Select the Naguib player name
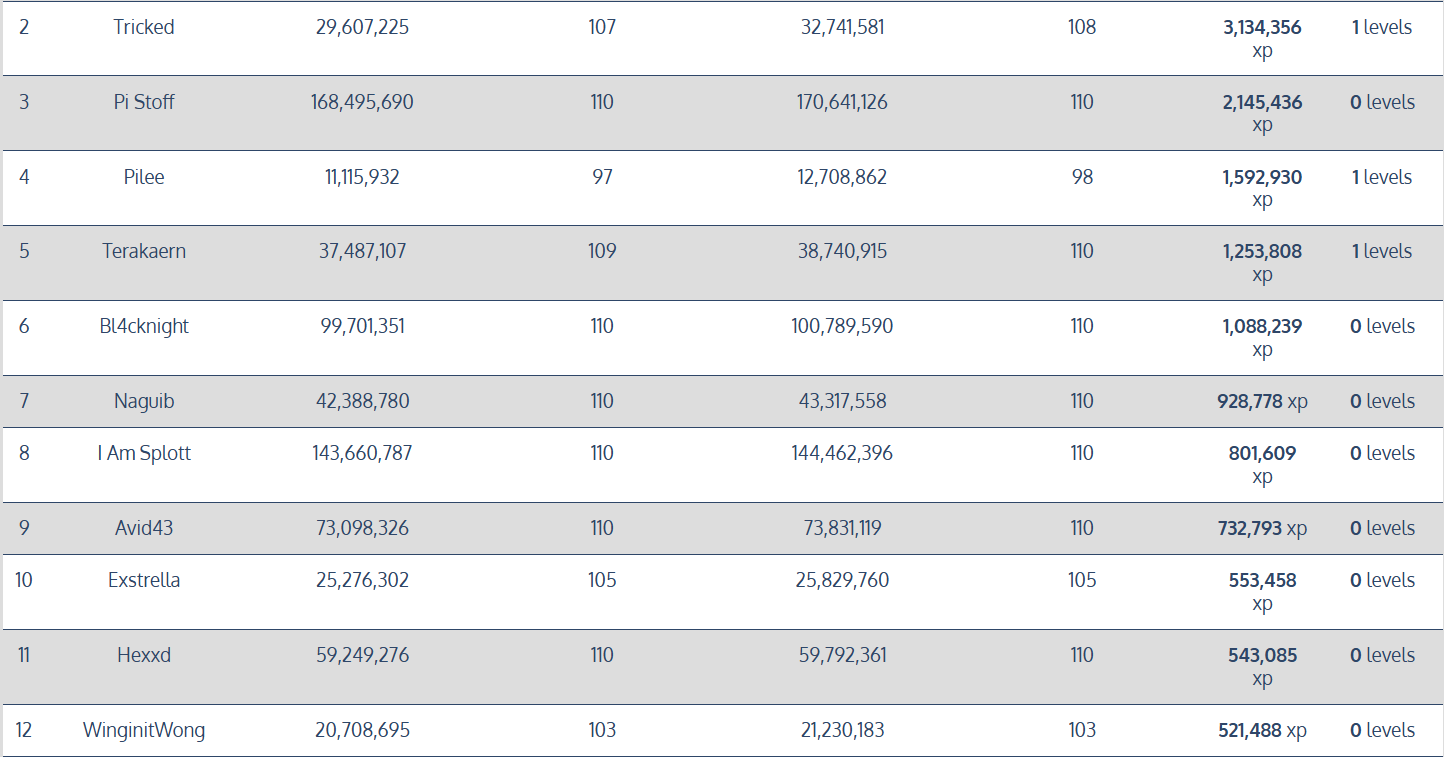Viewport: 1444px width, 757px height. pyautogui.click(x=144, y=401)
